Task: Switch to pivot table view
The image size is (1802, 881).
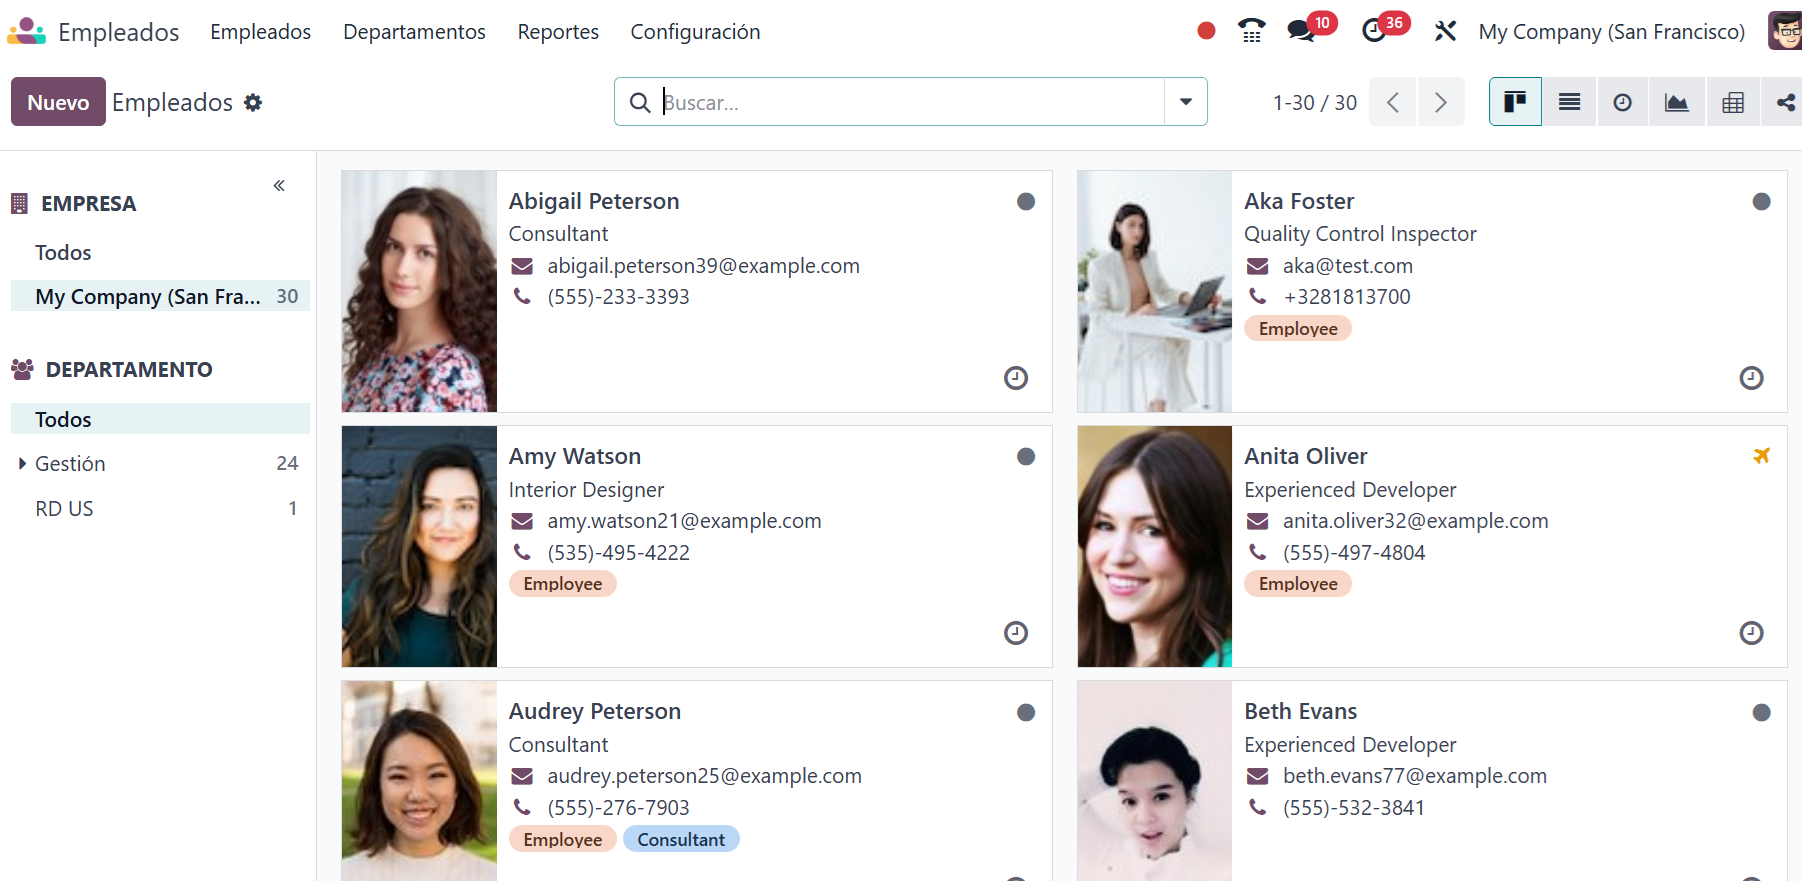Action: pyautogui.click(x=1732, y=102)
